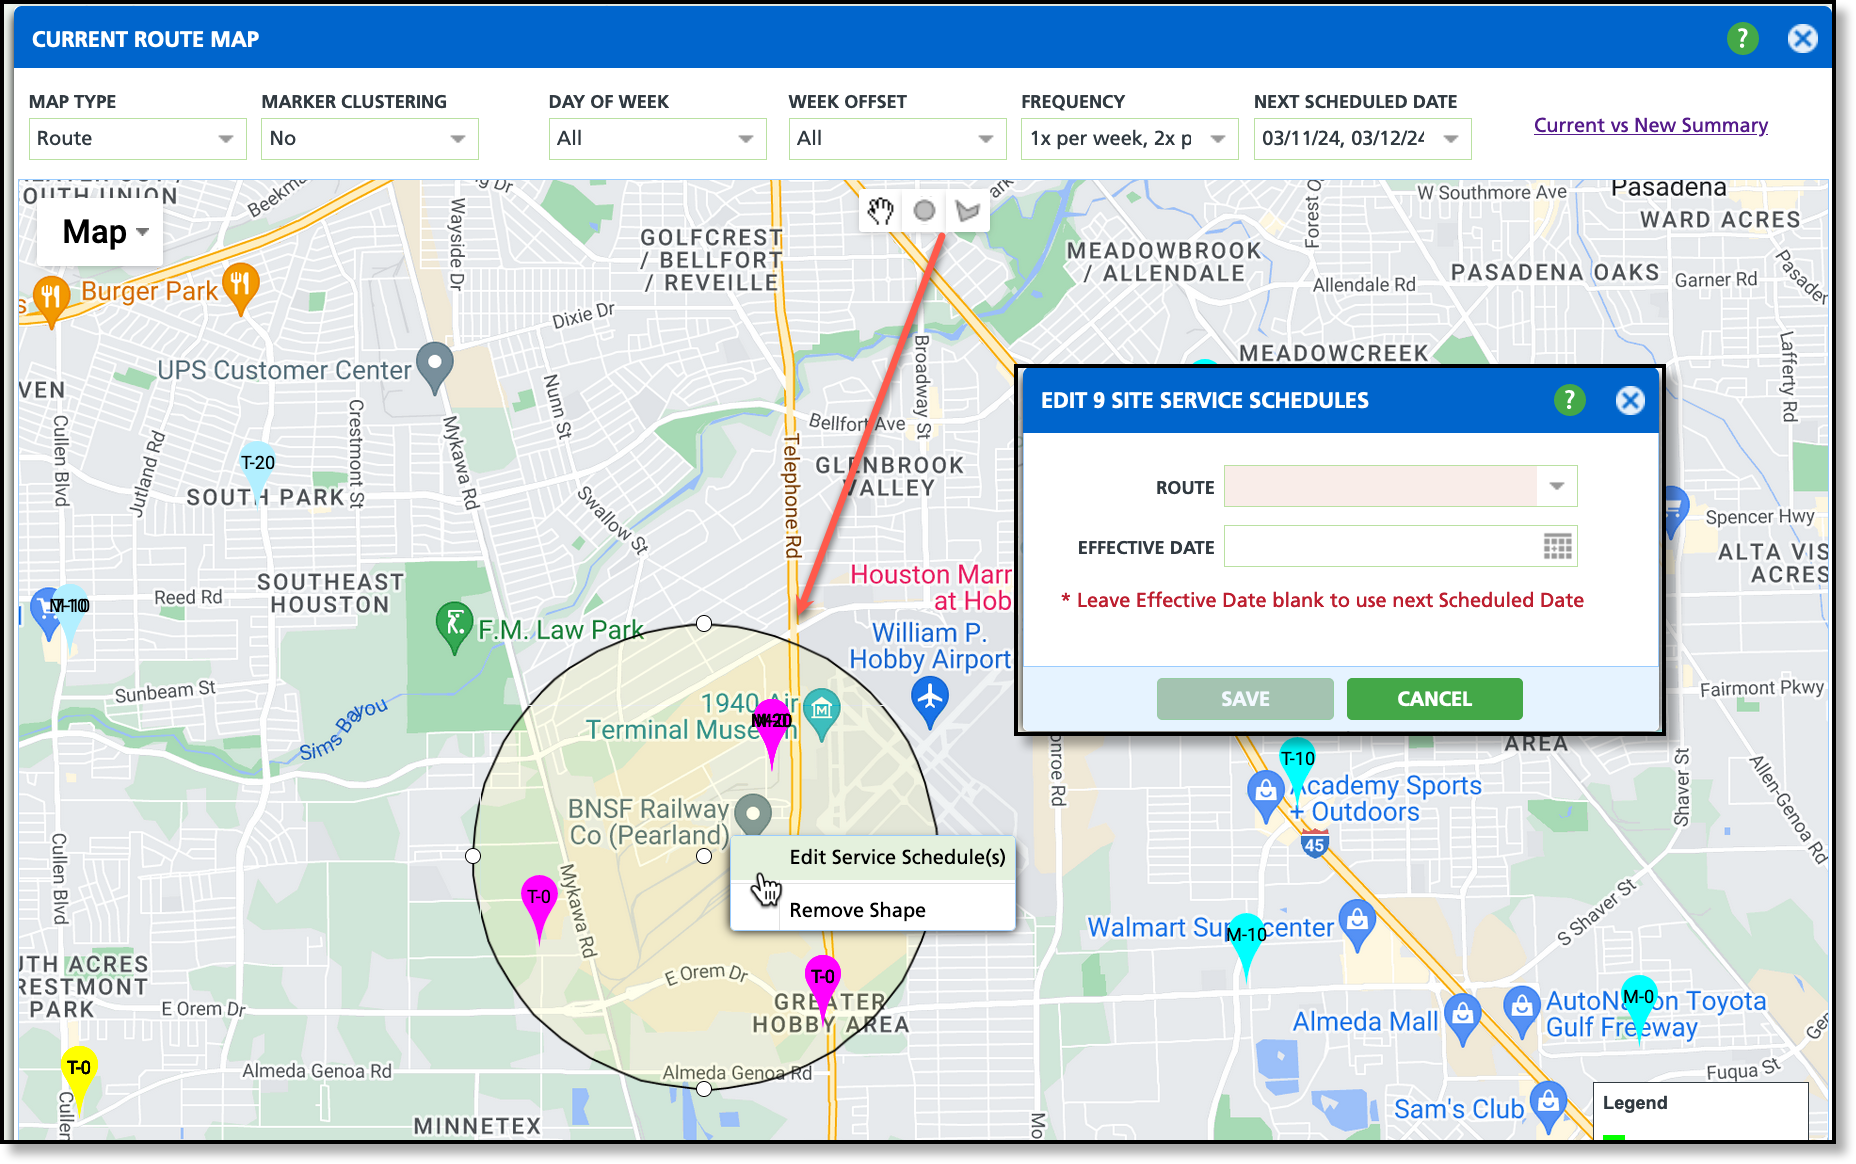This screenshot has width=1856, height=1164.
Task: Click the F.M. Law Park green icon
Action: pos(455,626)
